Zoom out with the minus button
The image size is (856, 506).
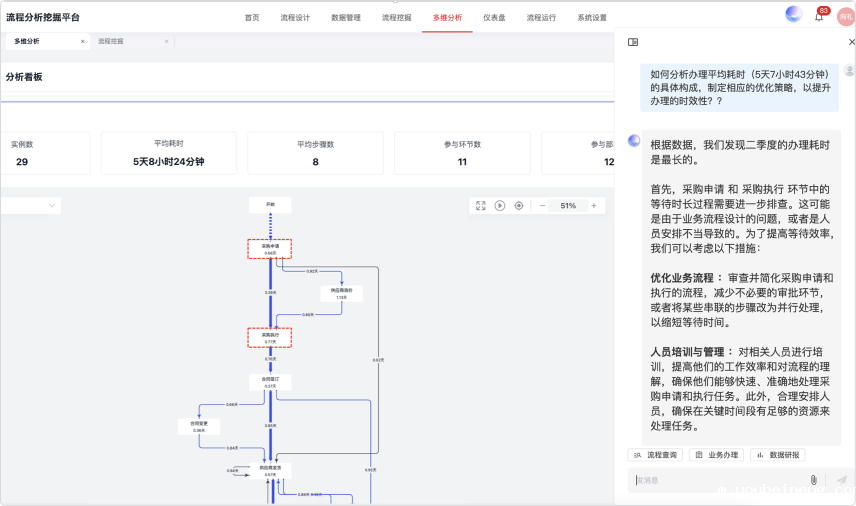point(543,205)
